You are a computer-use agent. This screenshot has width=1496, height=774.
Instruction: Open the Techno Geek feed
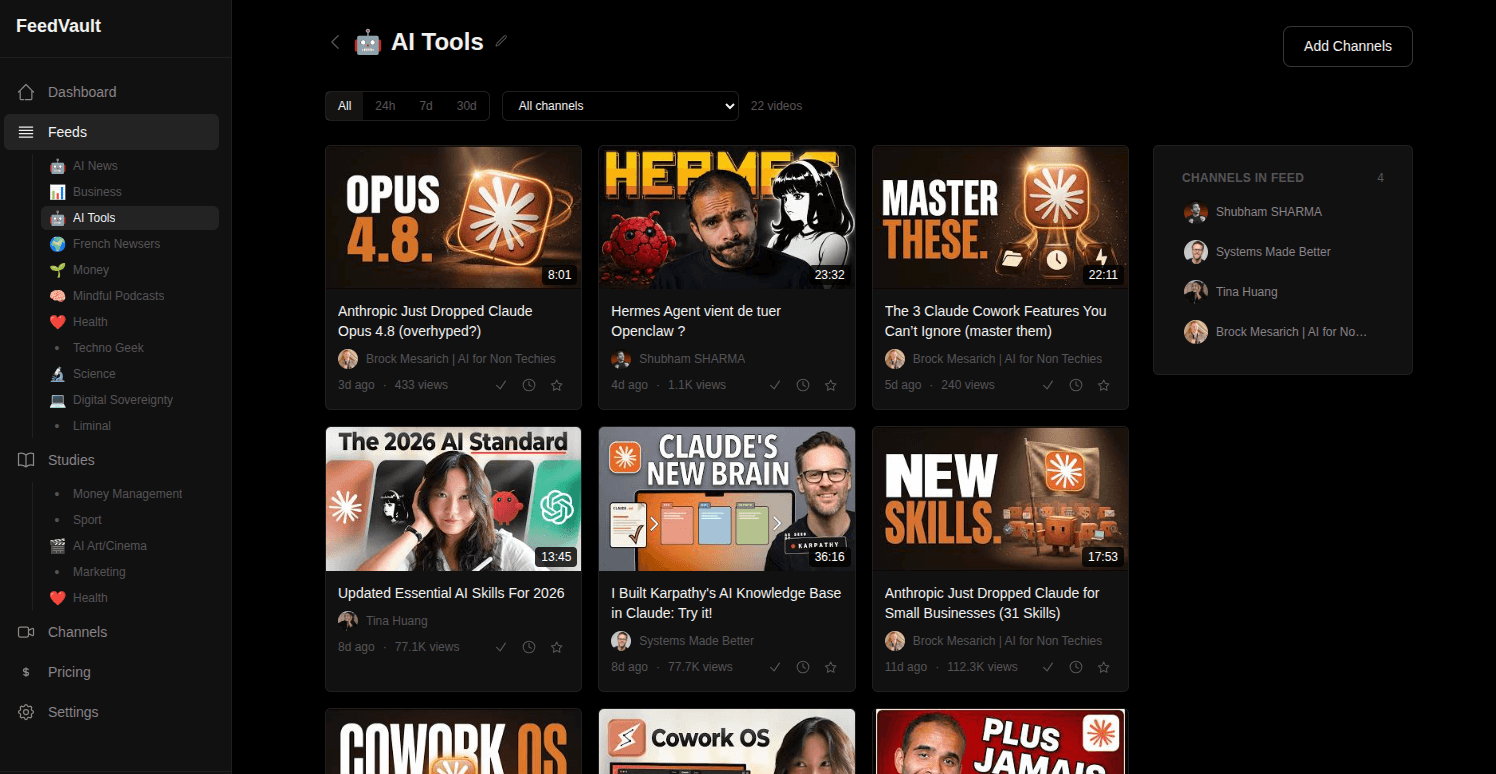130,348
